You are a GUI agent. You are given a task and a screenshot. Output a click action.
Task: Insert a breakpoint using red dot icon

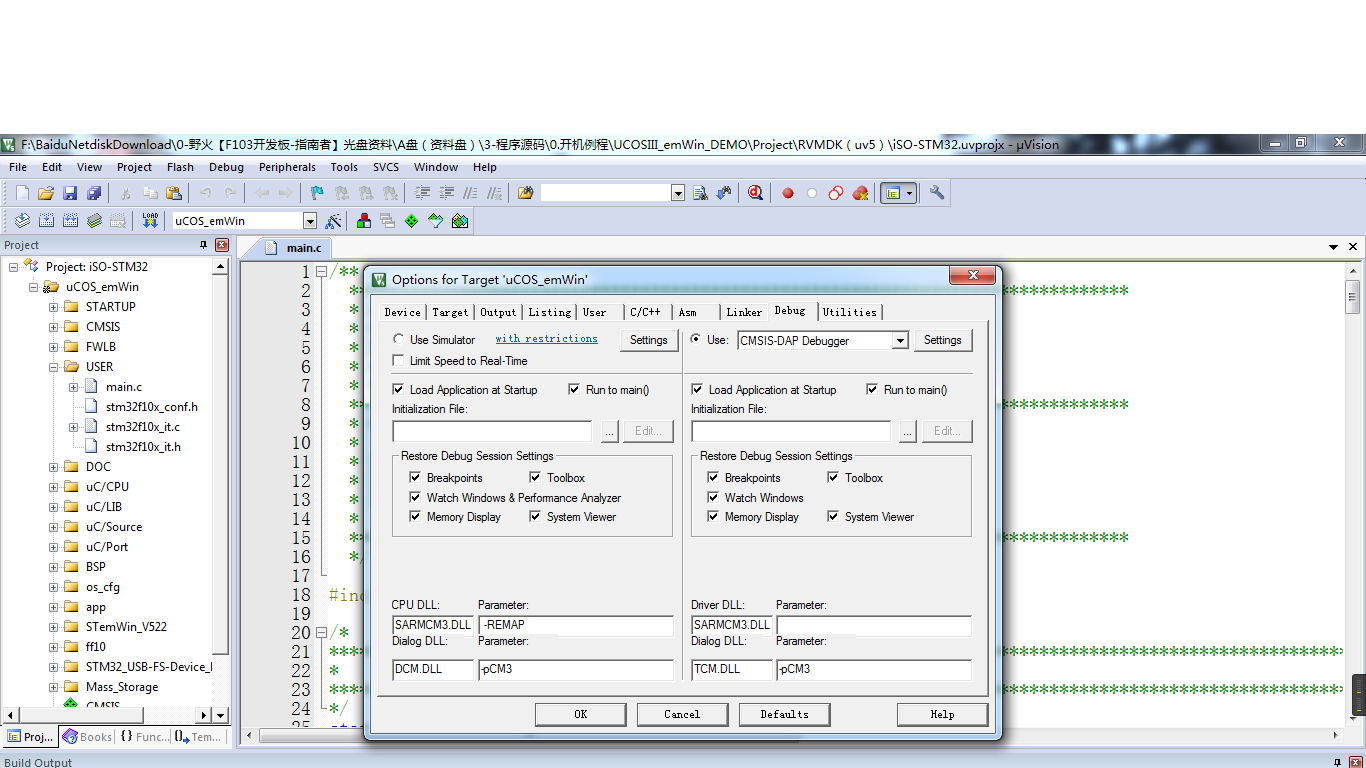pos(788,193)
